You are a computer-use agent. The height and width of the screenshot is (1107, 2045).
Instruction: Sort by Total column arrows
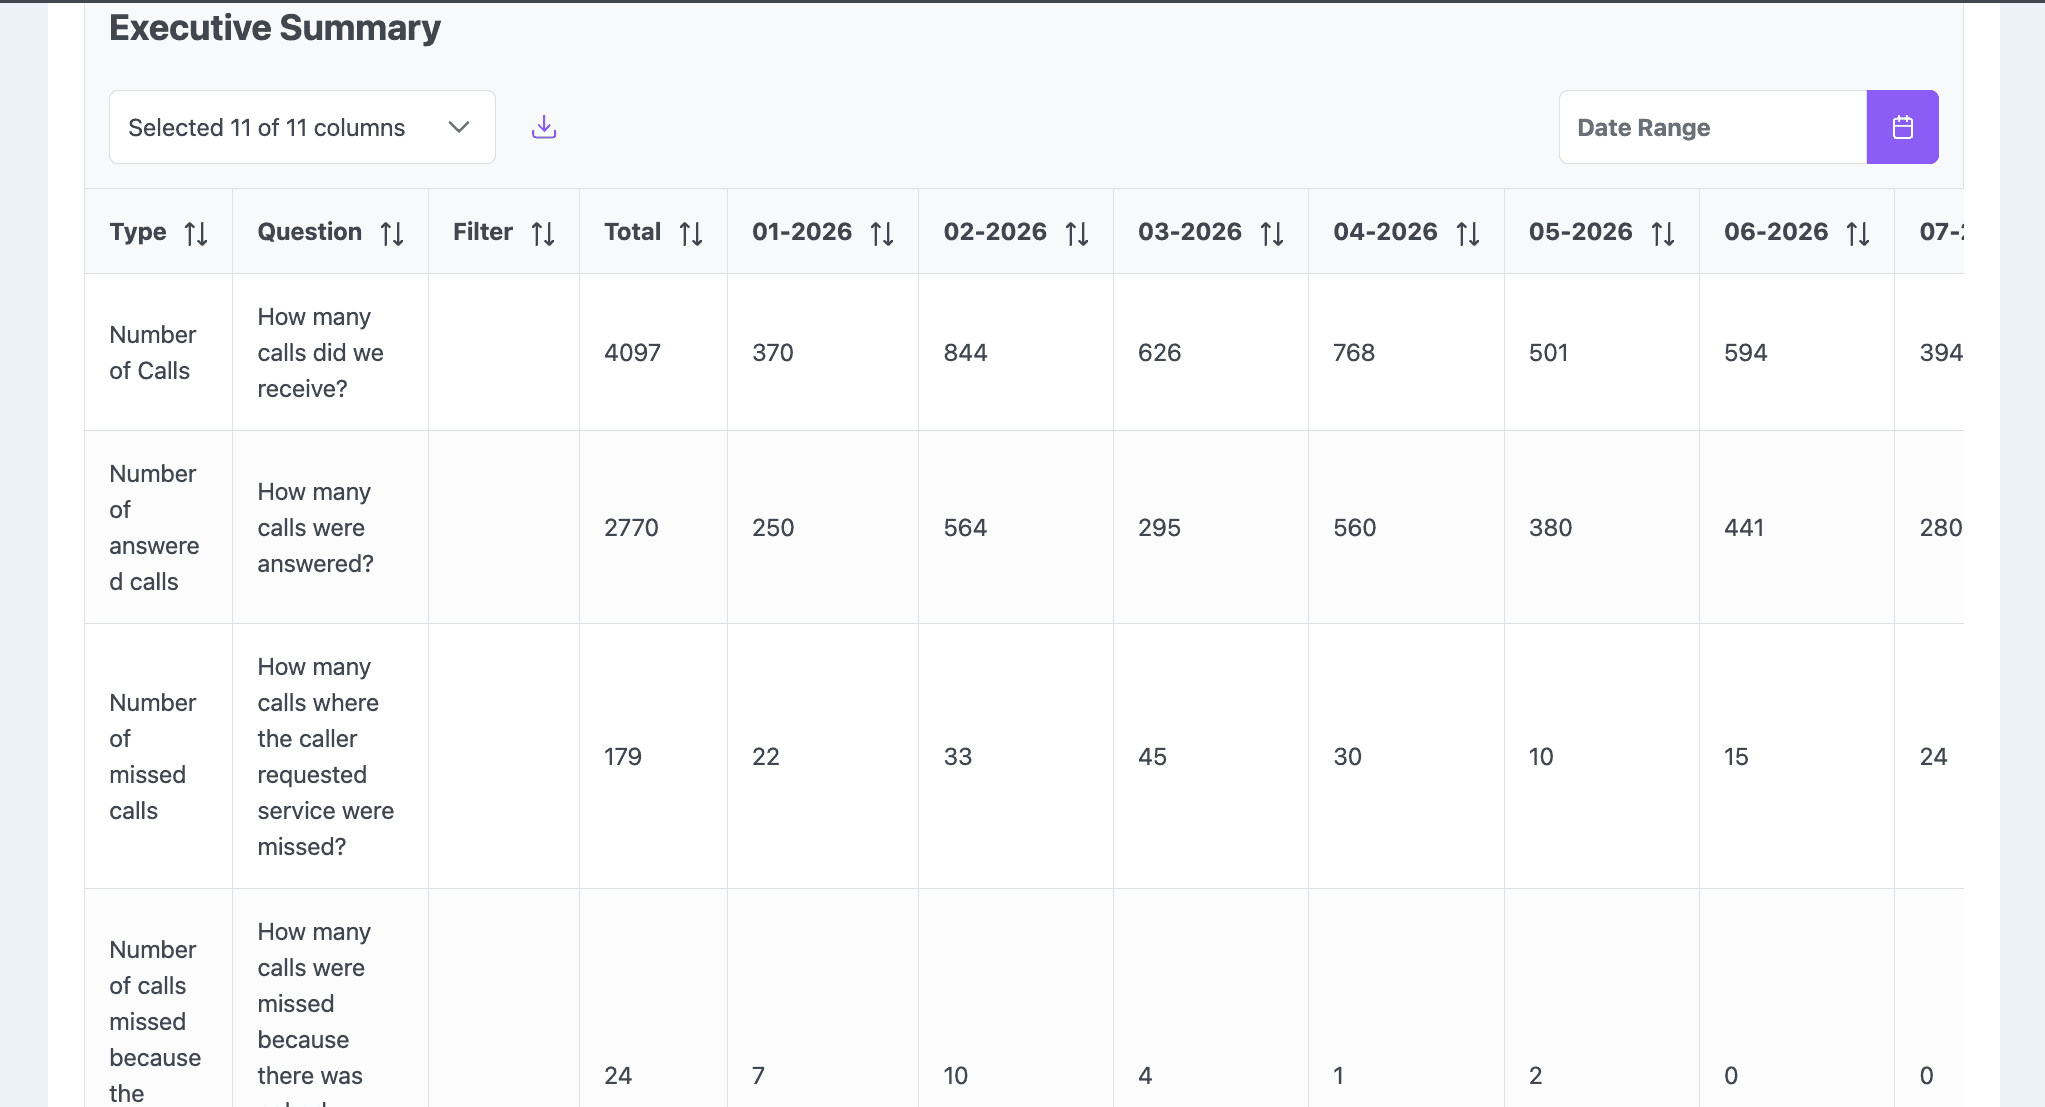691,233
